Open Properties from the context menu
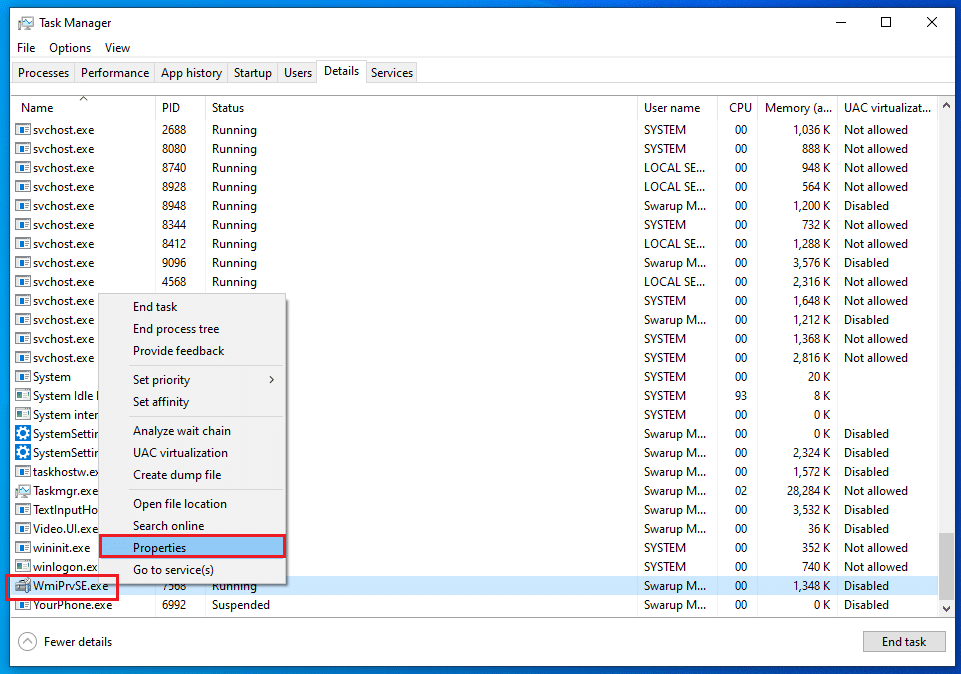This screenshot has width=961, height=674. pyautogui.click(x=192, y=547)
